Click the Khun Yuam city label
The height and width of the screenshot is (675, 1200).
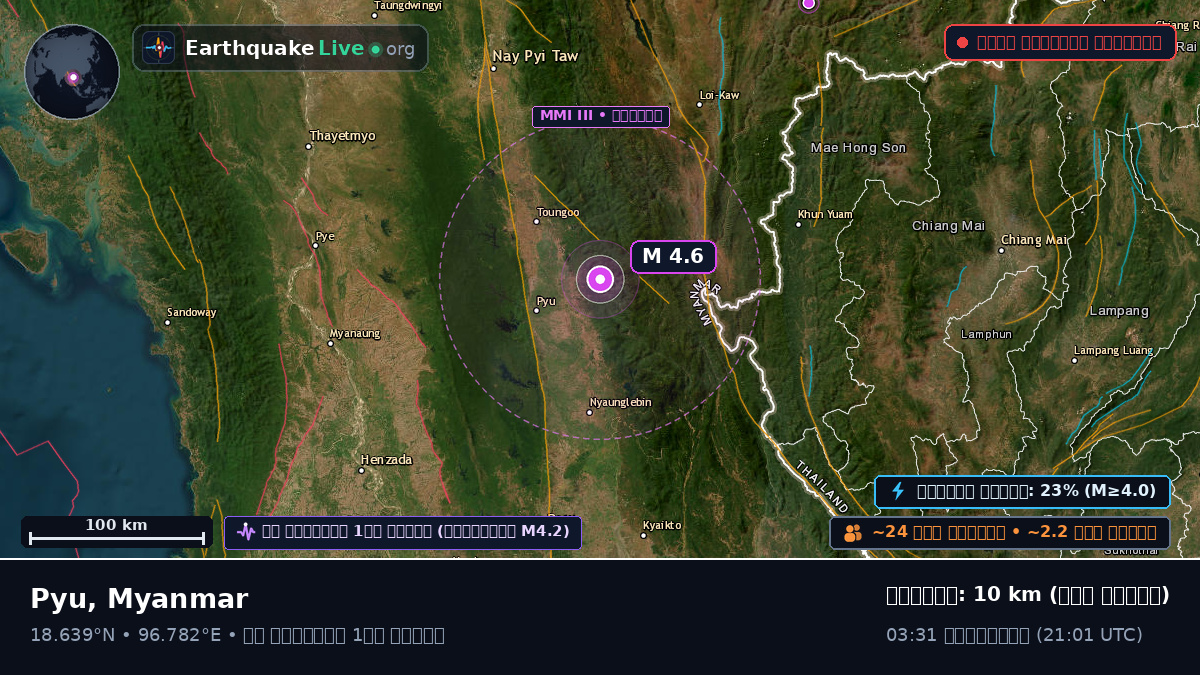825,215
